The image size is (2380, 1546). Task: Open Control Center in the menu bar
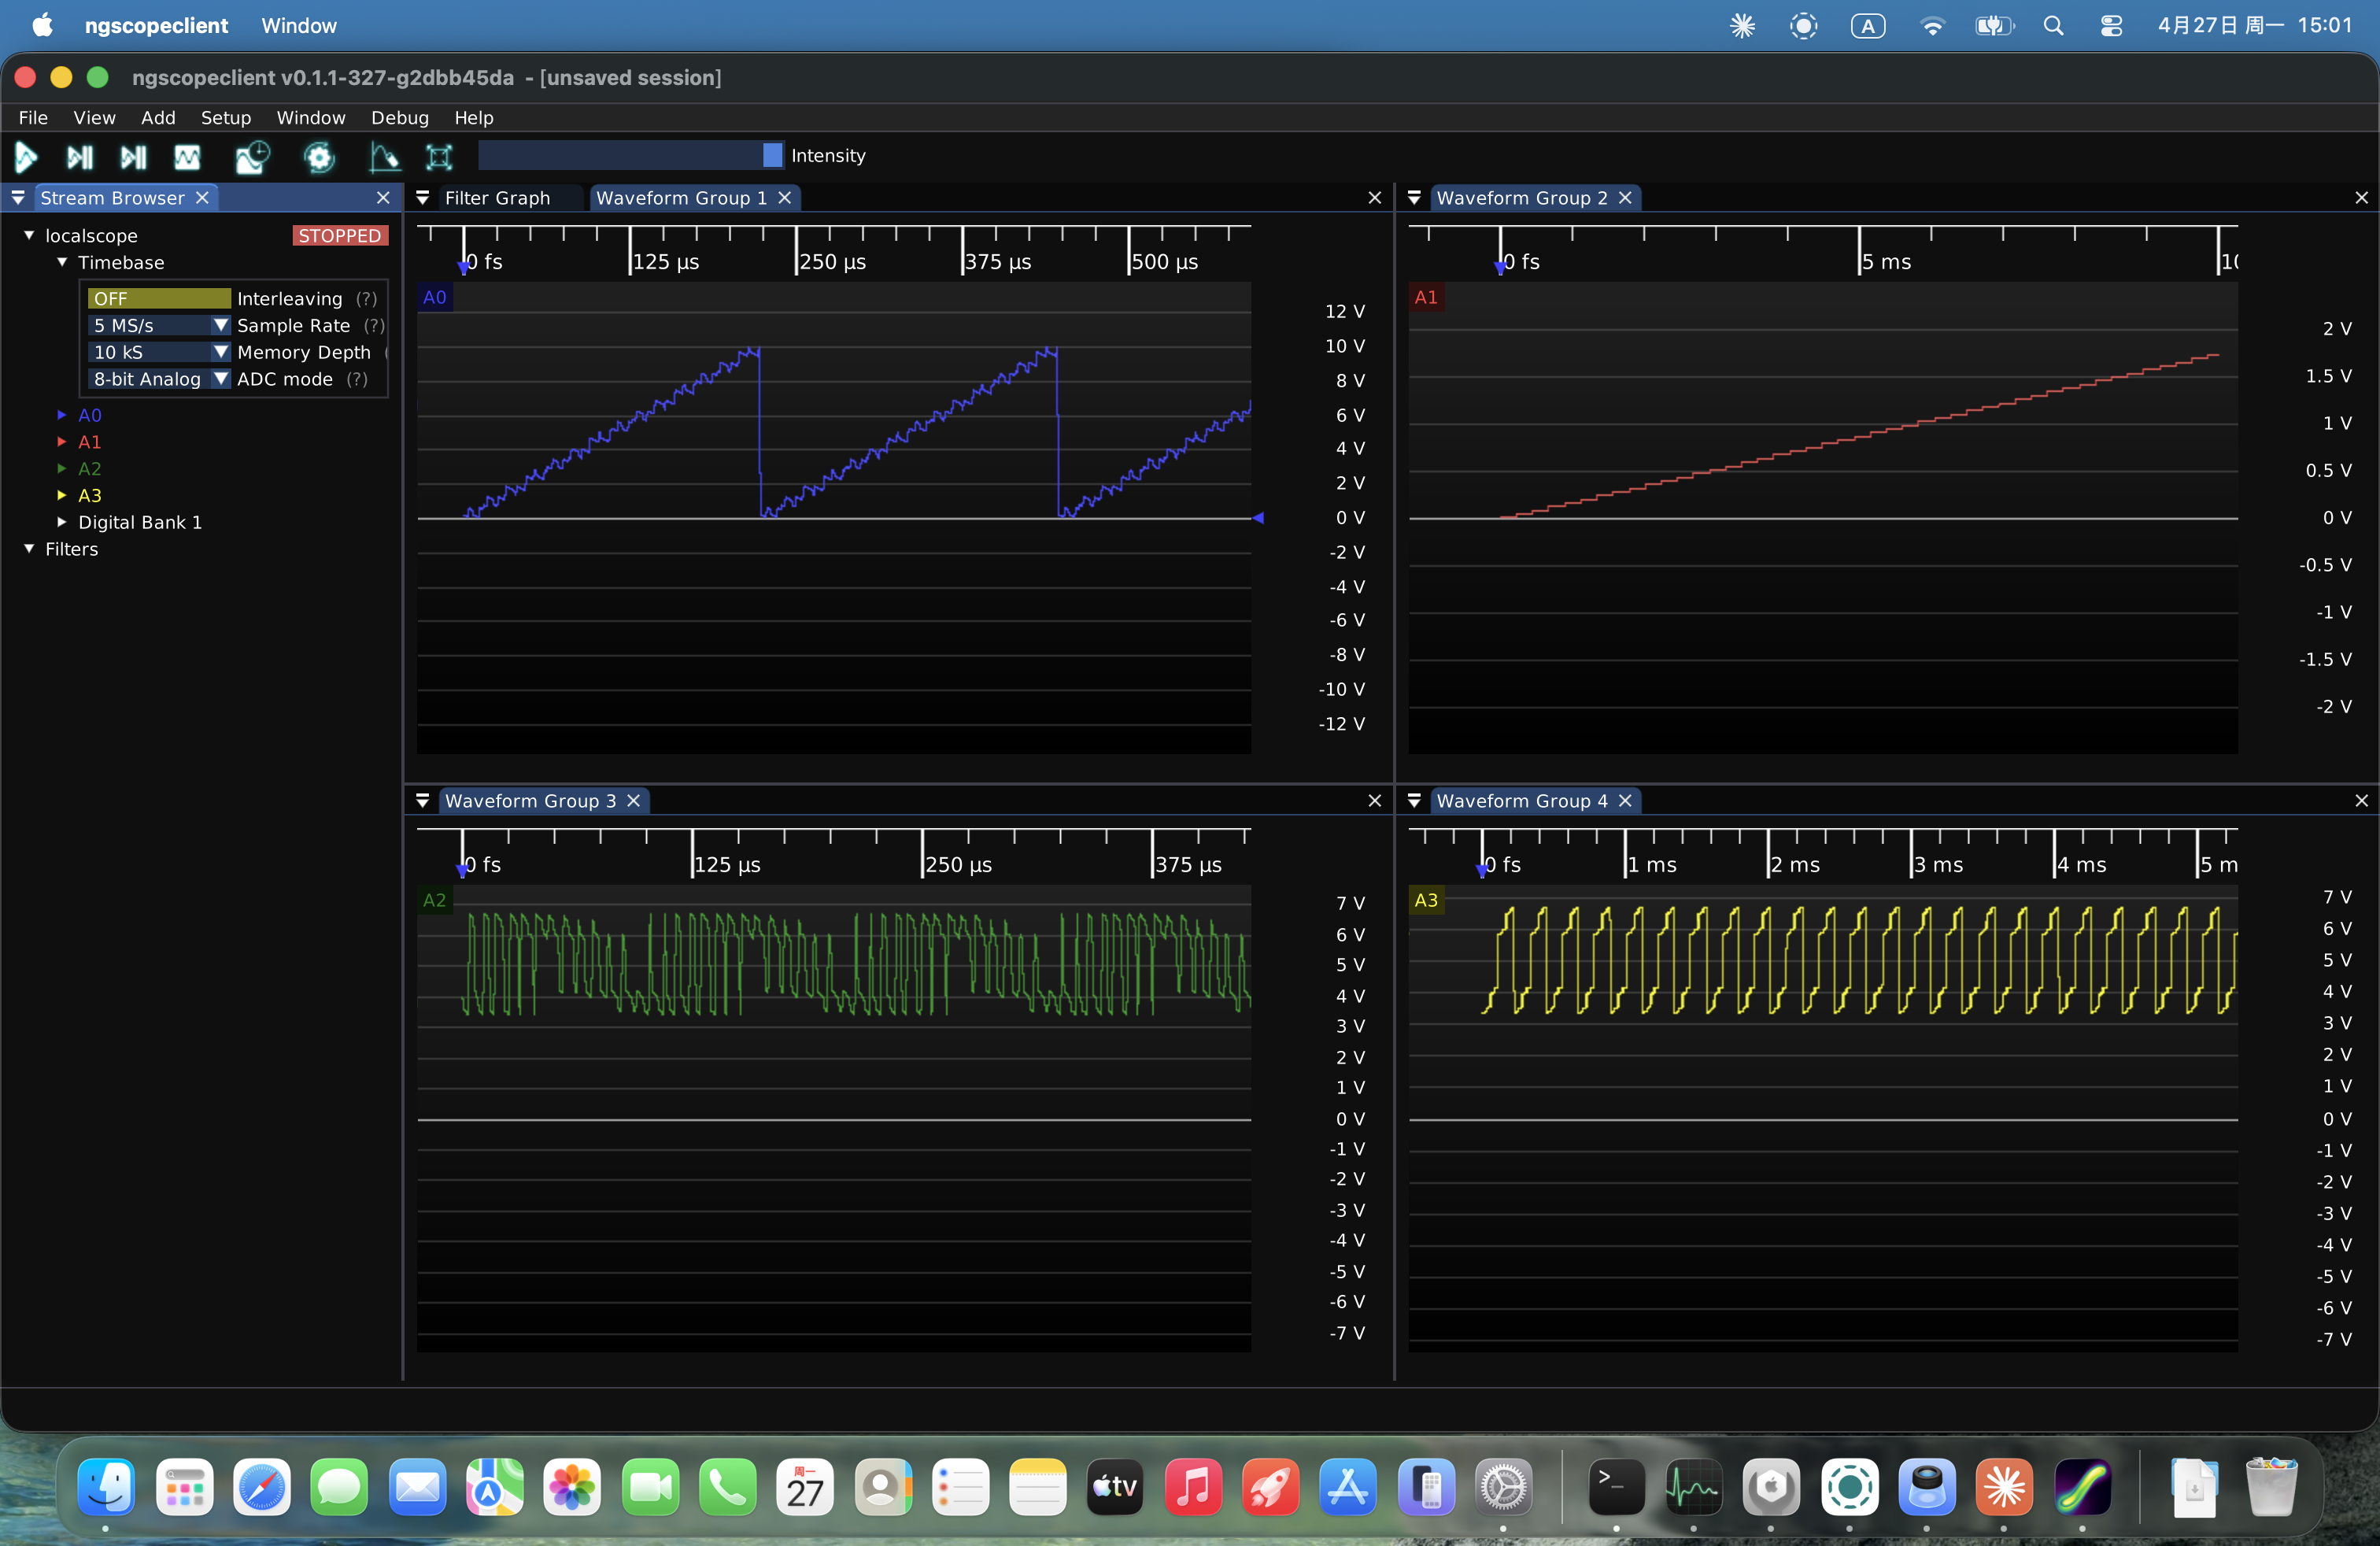coord(2112,25)
